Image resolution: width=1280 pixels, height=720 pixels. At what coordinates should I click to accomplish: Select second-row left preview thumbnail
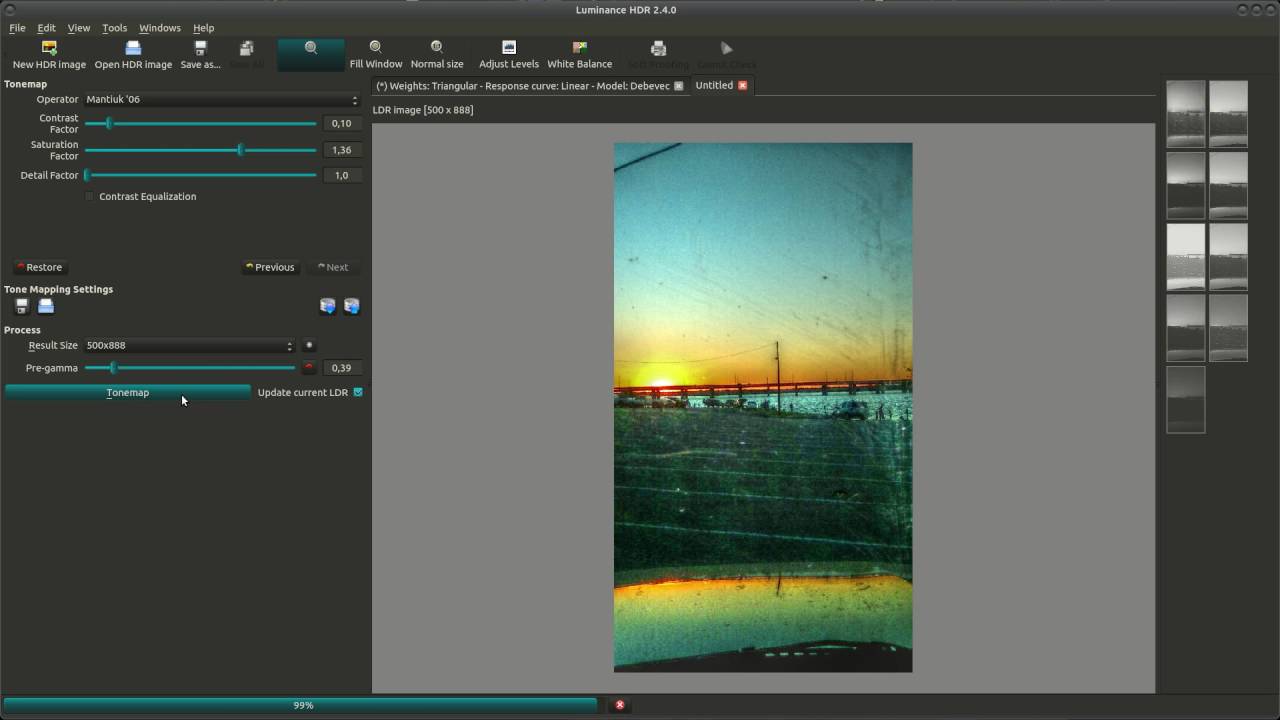click(1186, 185)
